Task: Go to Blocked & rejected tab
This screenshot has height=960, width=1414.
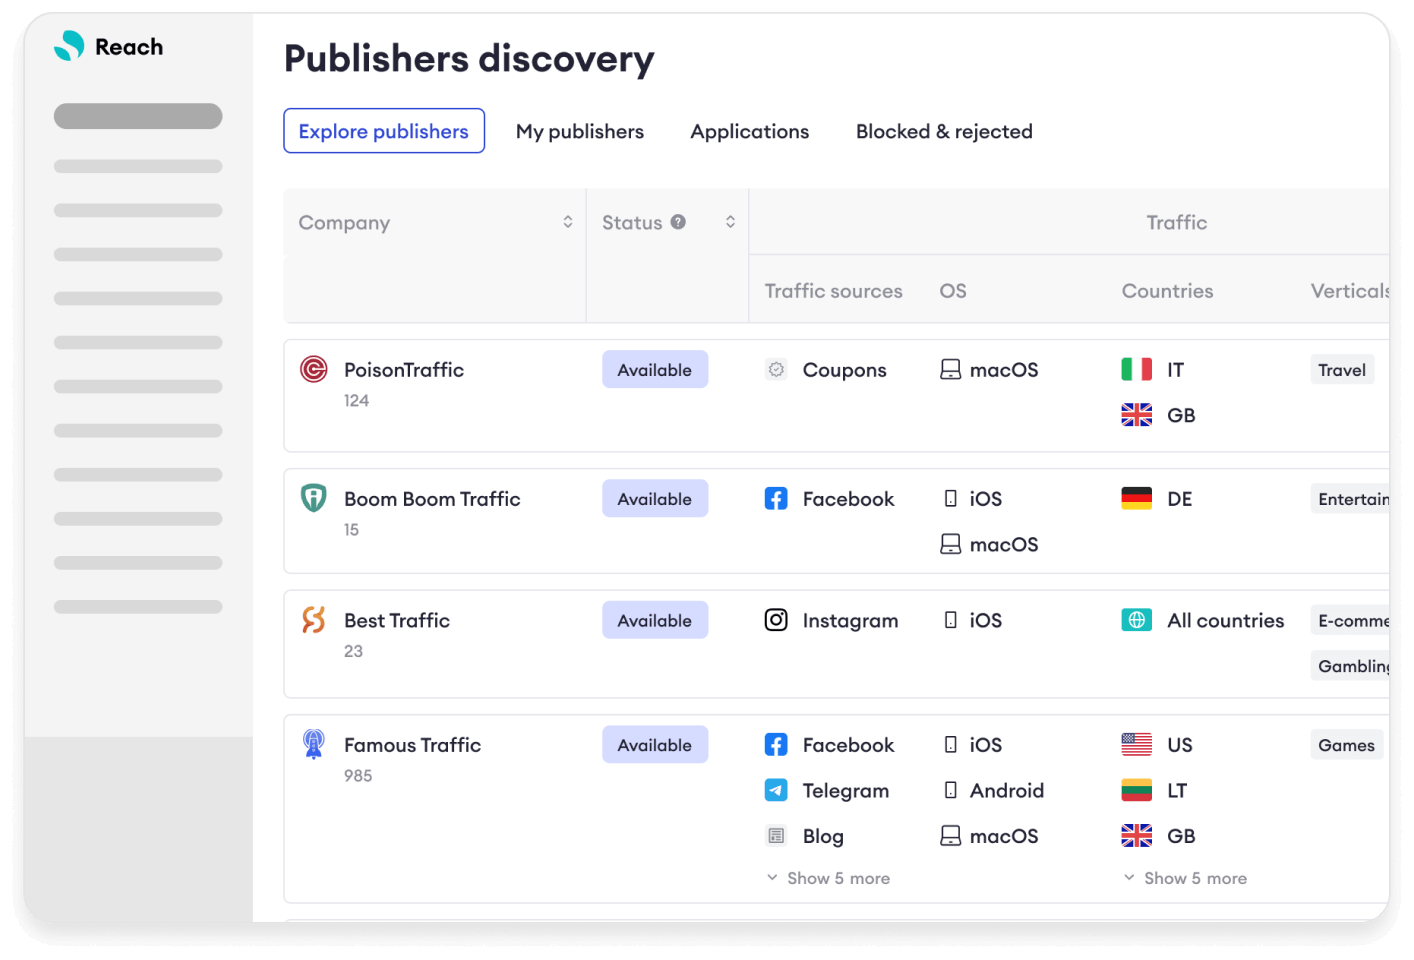Action: (x=944, y=131)
